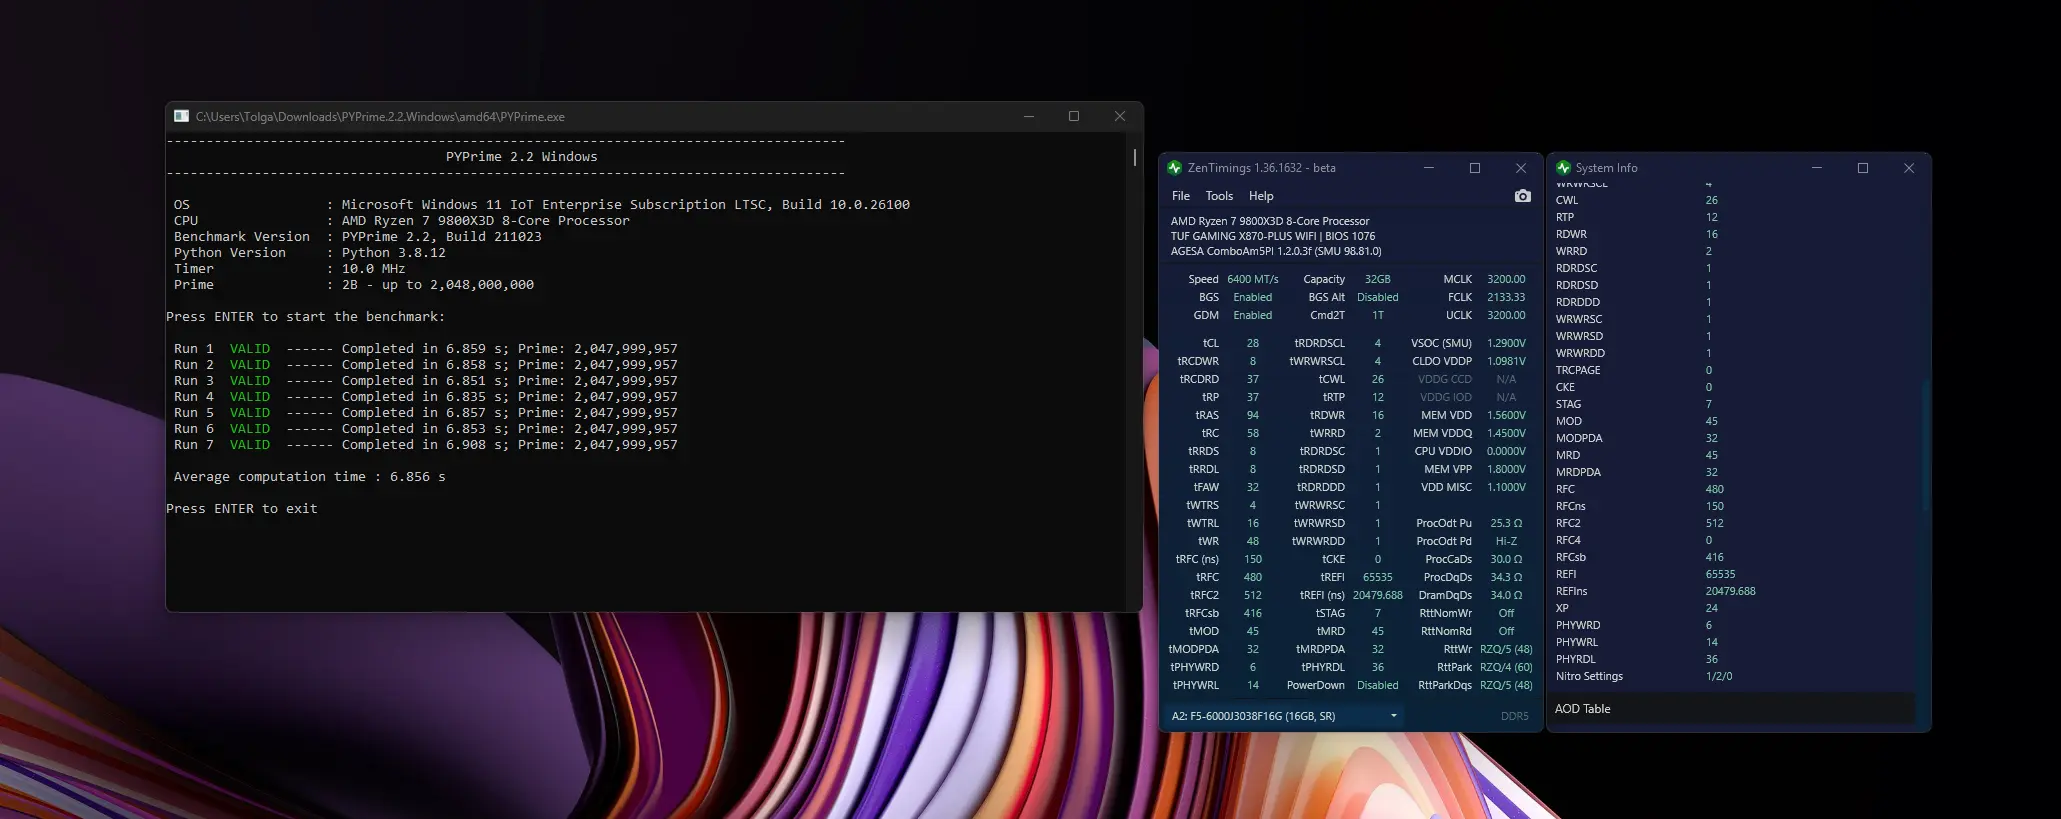Maximize the System Info window
The width and height of the screenshot is (2061, 819).
[1862, 168]
